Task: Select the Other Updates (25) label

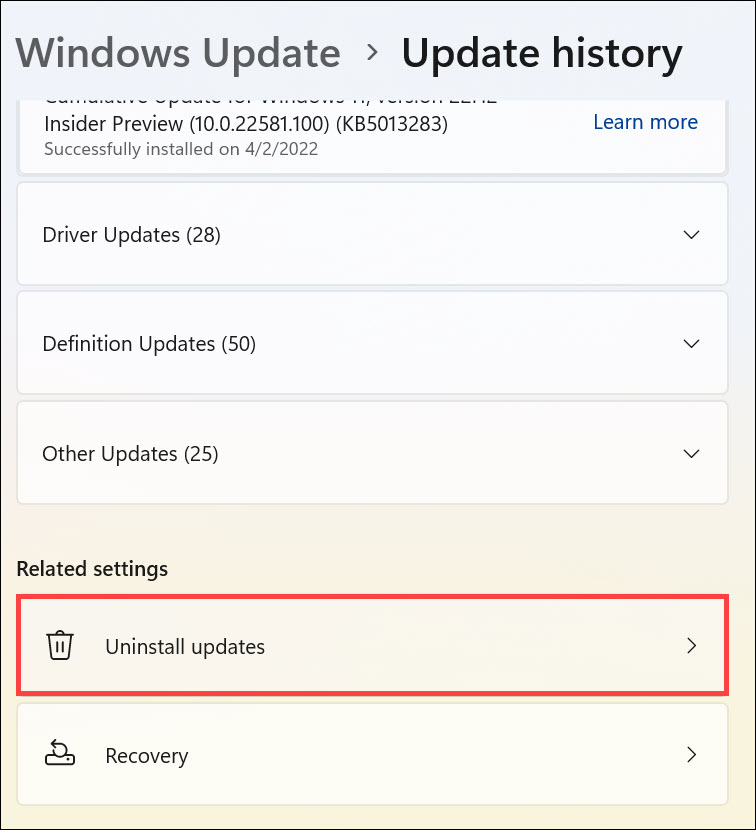Action: point(130,454)
